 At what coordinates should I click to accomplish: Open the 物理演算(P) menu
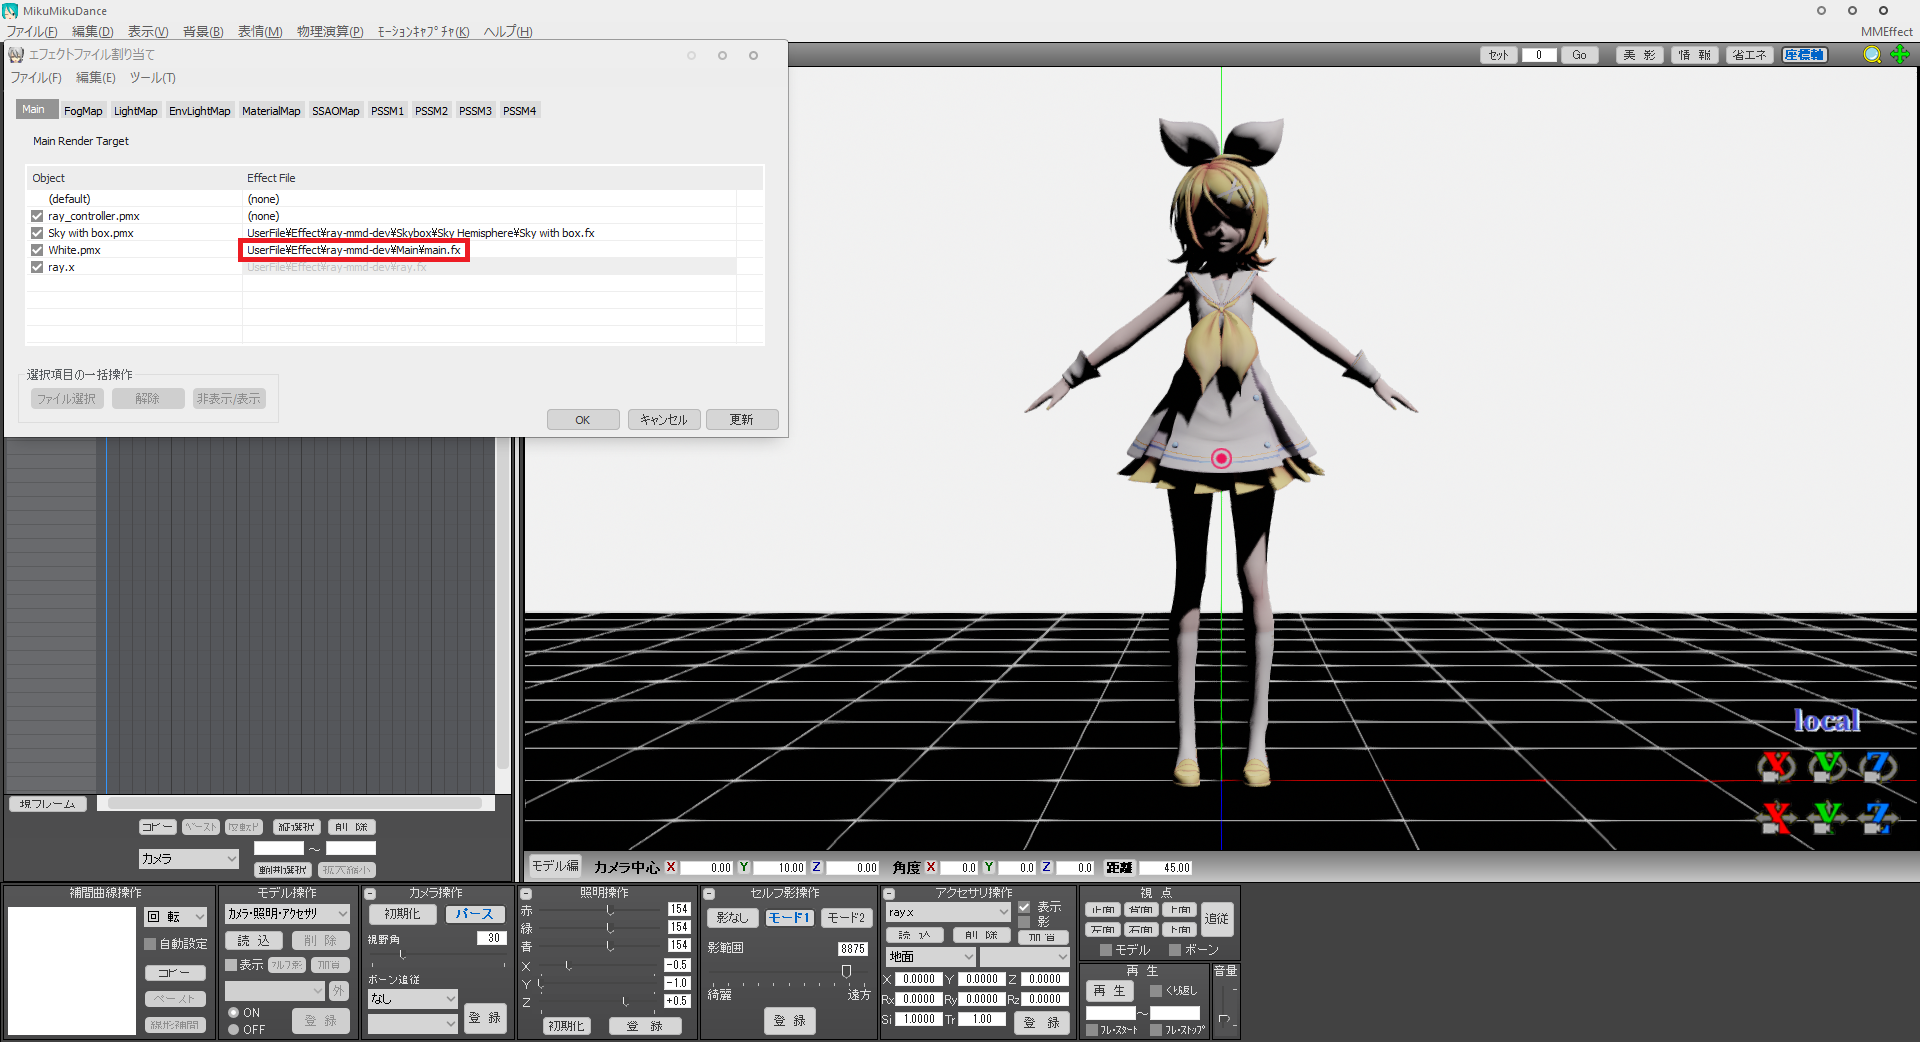pos(330,32)
